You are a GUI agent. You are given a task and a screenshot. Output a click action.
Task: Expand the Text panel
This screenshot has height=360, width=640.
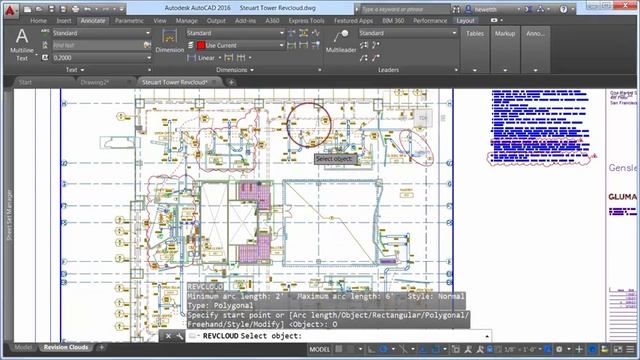(75, 70)
